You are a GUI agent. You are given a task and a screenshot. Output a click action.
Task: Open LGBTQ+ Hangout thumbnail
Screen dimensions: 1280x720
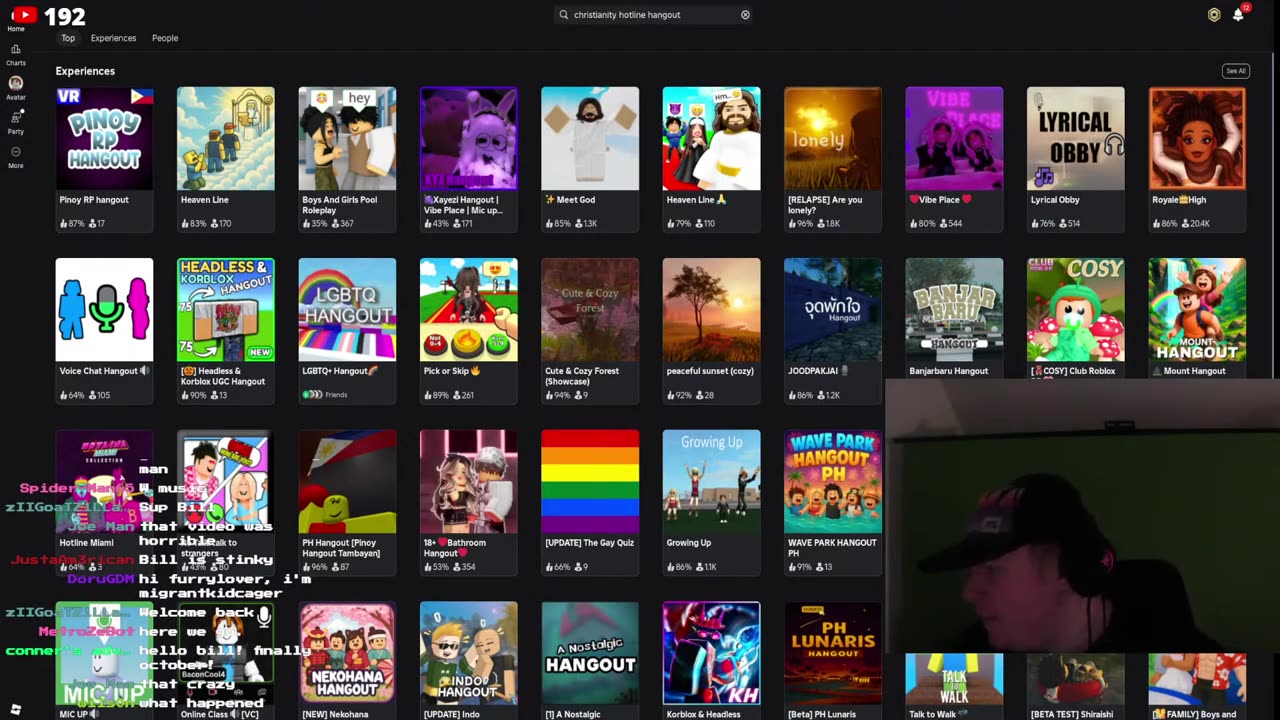click(x=347, y=310)
